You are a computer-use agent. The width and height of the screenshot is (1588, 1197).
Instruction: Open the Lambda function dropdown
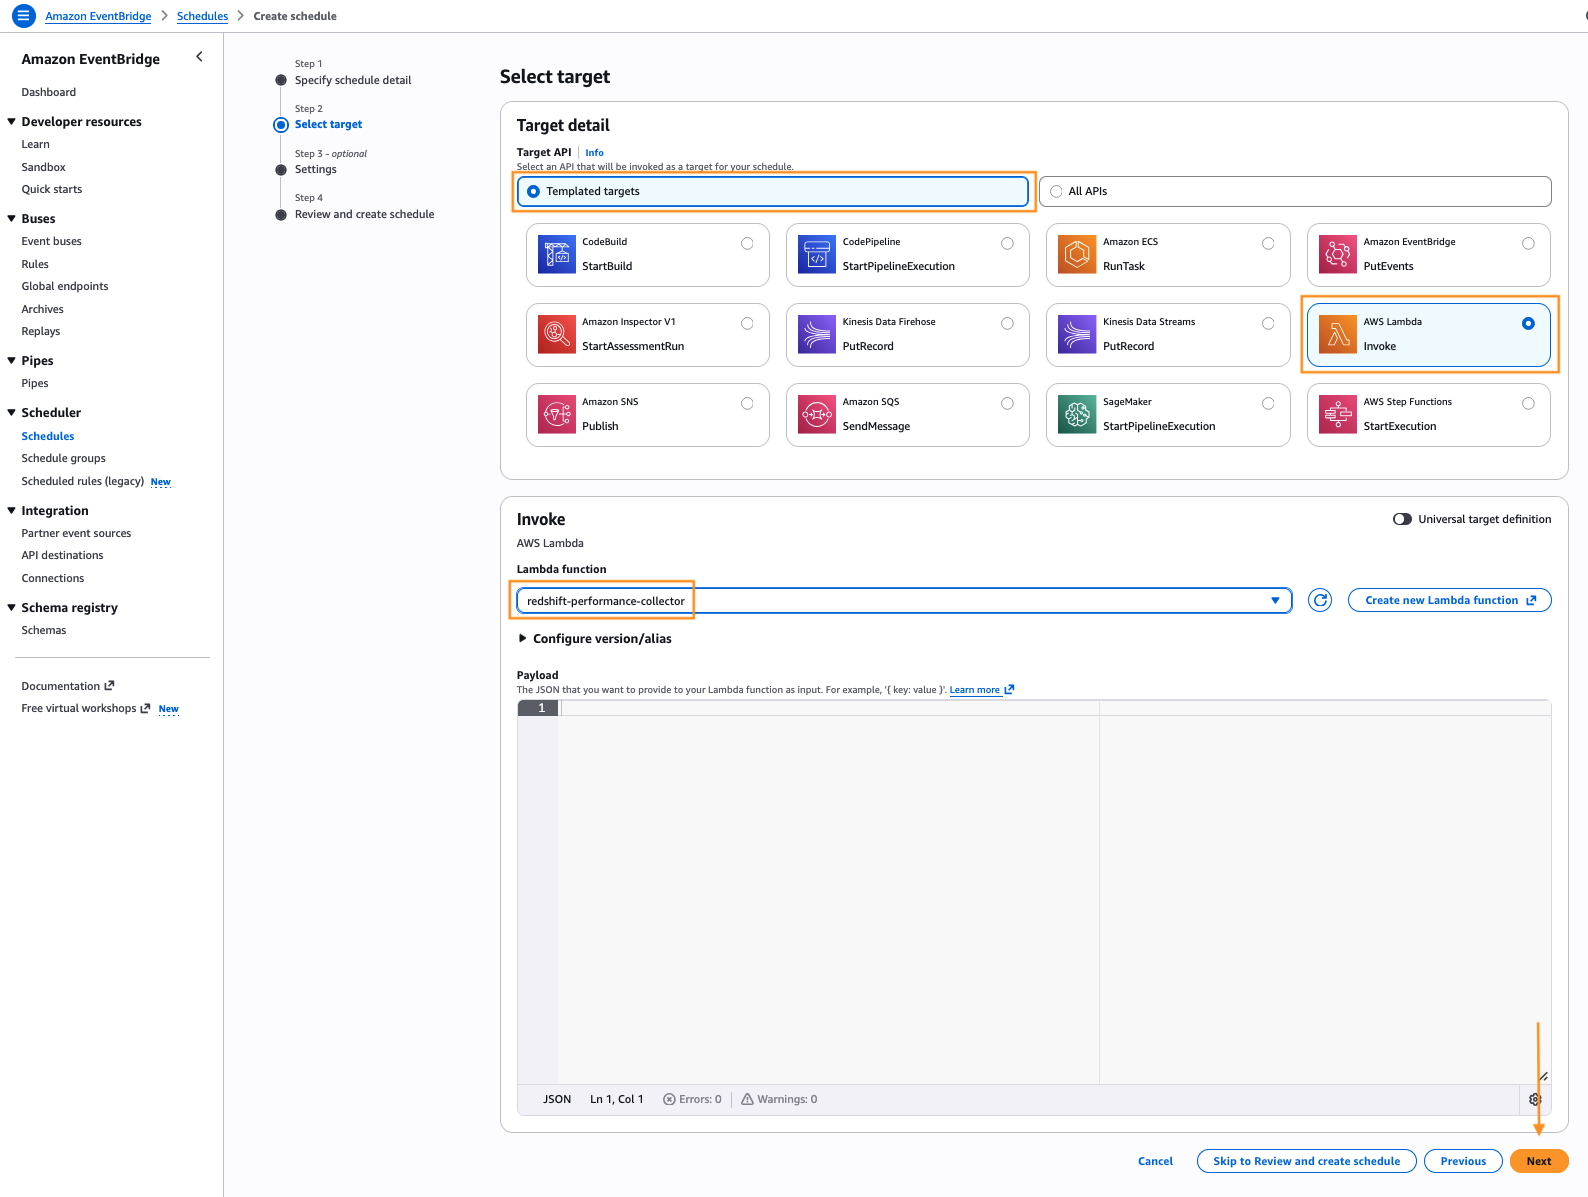click(904, 600)
